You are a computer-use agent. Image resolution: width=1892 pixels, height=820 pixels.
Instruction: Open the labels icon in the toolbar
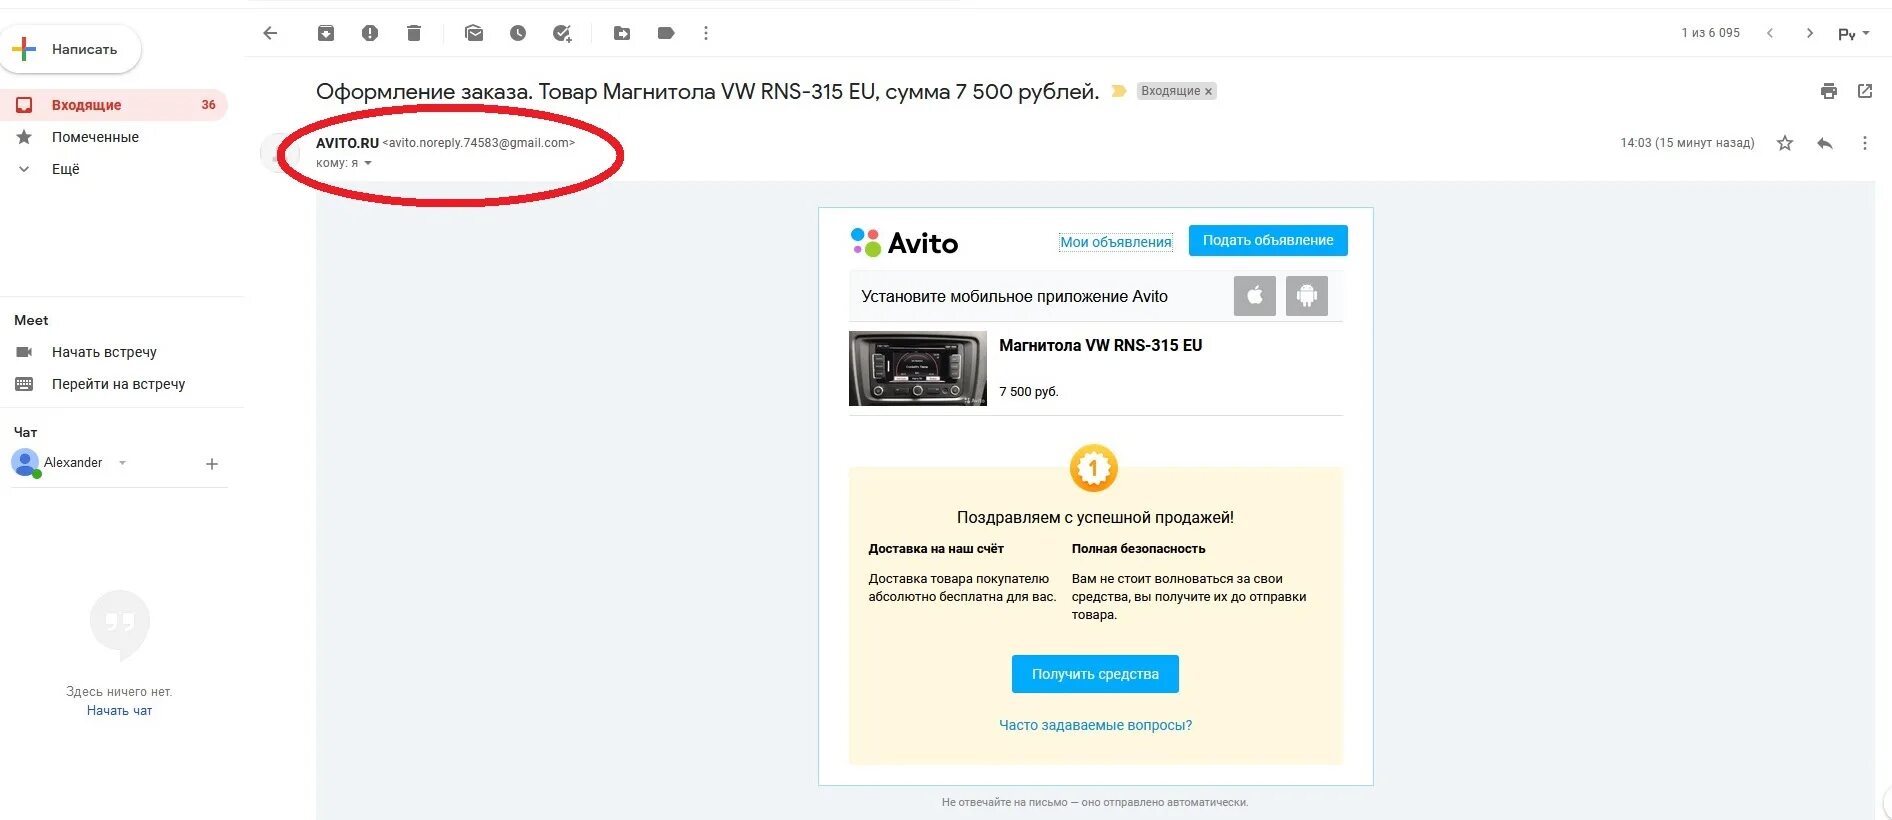[x=666, y=33]
